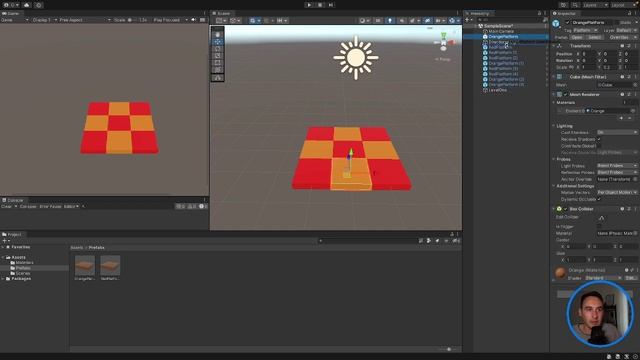The width and height of the screenshot is (640, 360).
Task: Open the Motion Vectors dropdown
Action: [x=617, y=192]
